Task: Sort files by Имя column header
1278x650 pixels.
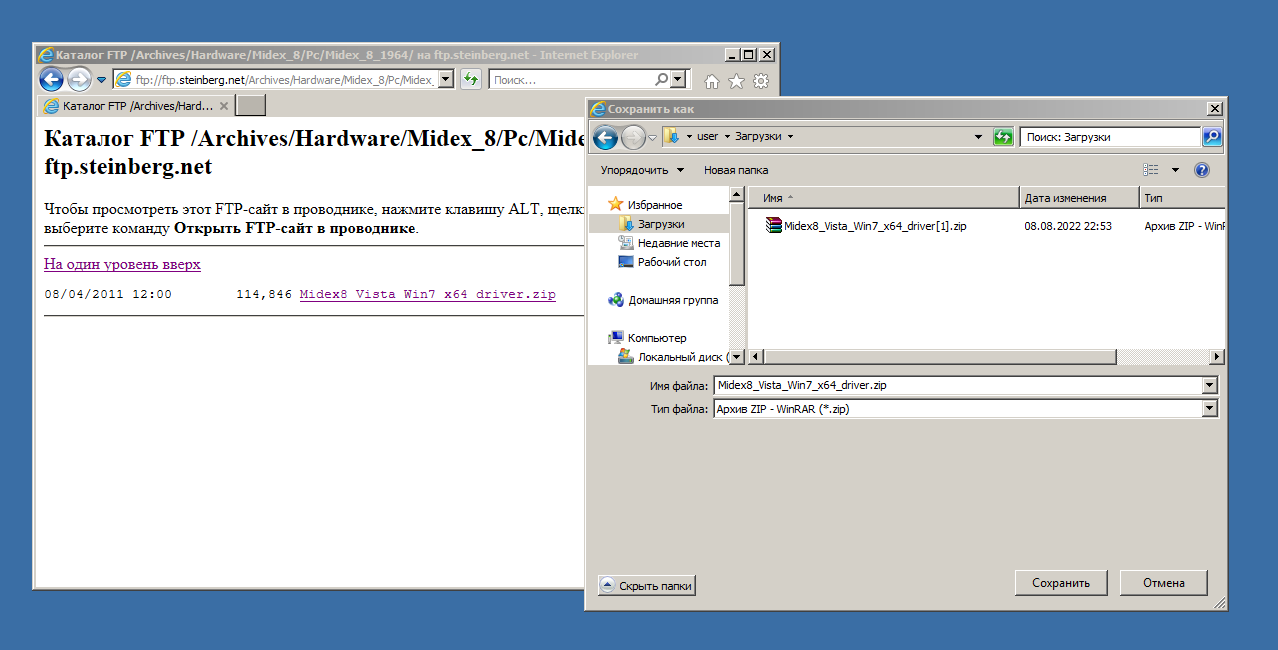Action: [x=884, y=198]
